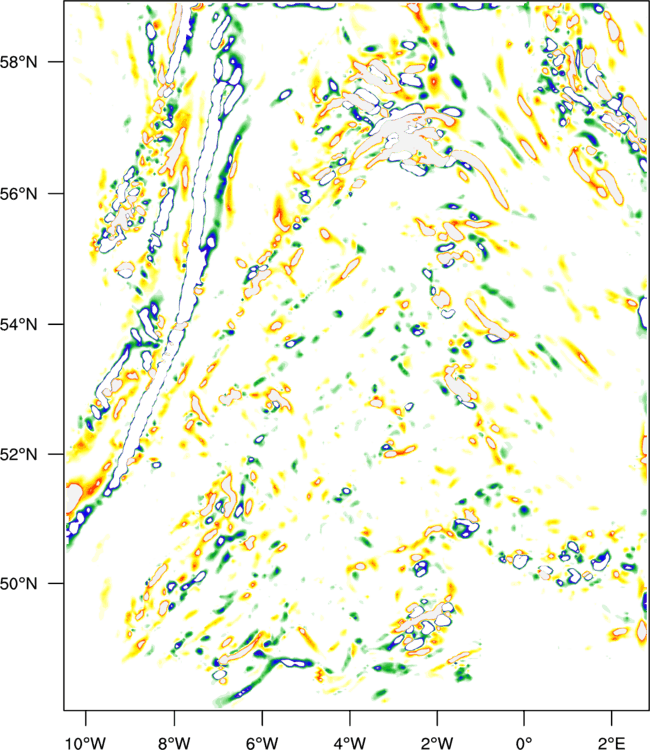Select the 2°W longitude label

[437, 742]
